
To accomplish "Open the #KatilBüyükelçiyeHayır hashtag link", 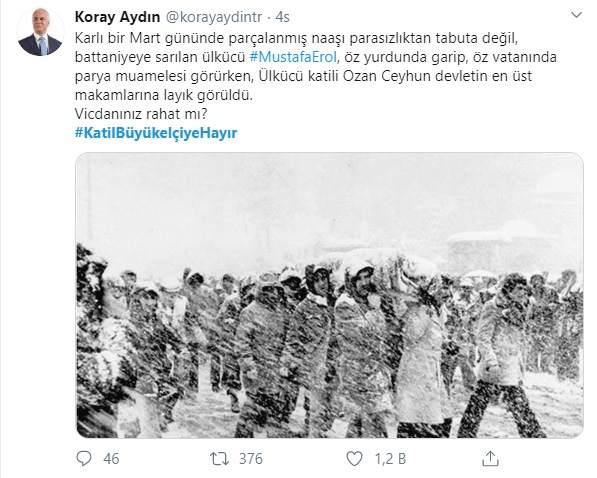I will [156, 133].
